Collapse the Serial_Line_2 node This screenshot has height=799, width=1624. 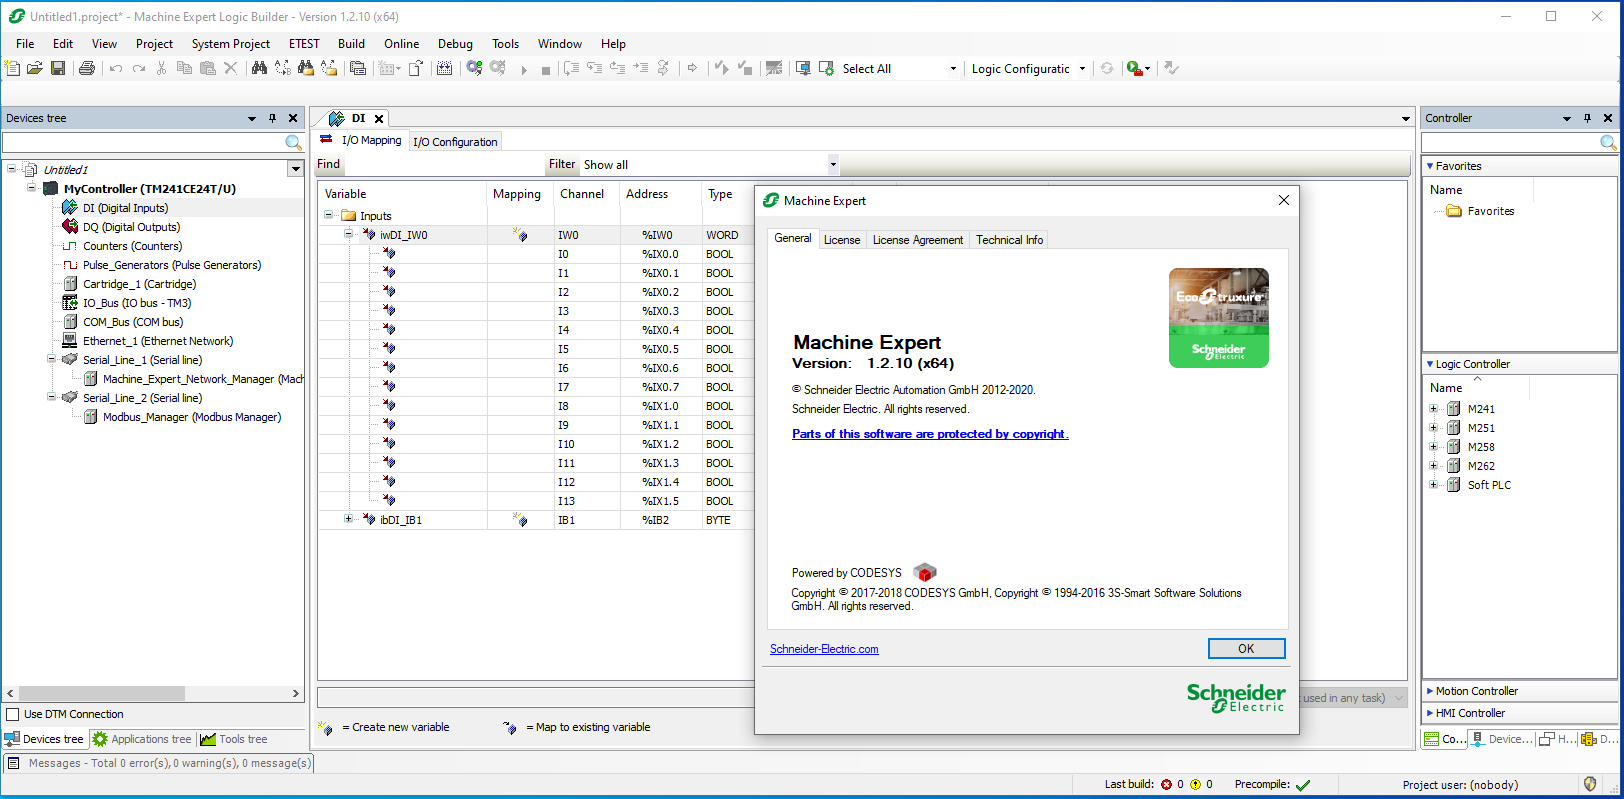(x=51, y=397)
